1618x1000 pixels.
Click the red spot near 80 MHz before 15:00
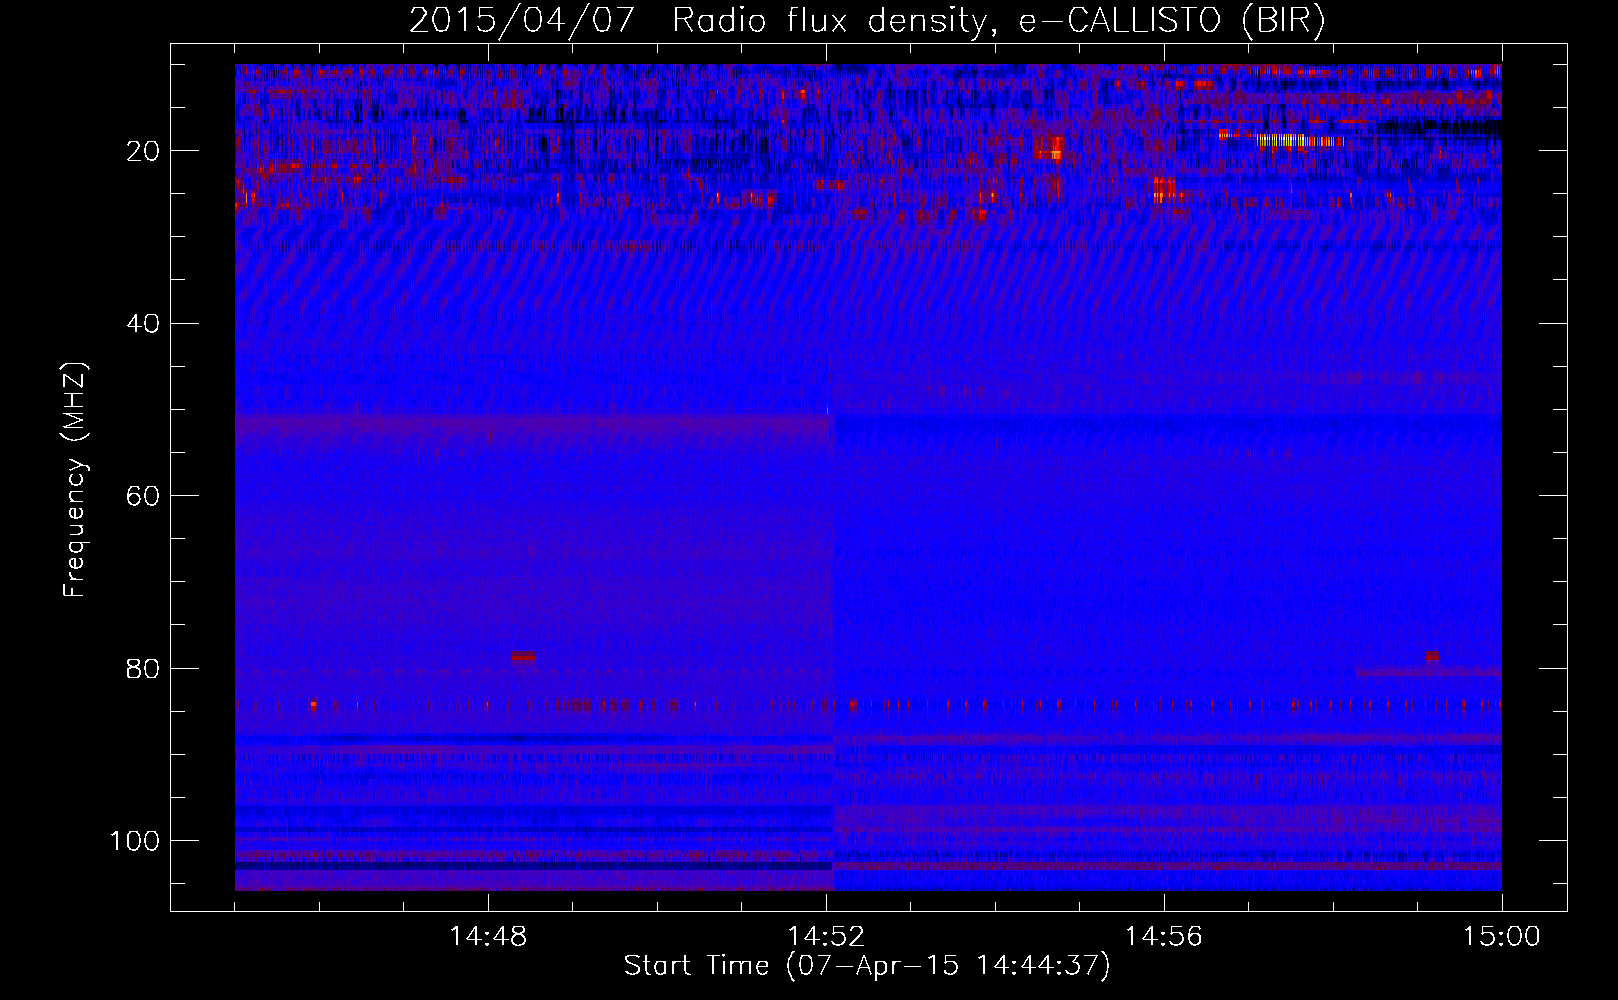pyautogui.click(x=1432, y=656)
